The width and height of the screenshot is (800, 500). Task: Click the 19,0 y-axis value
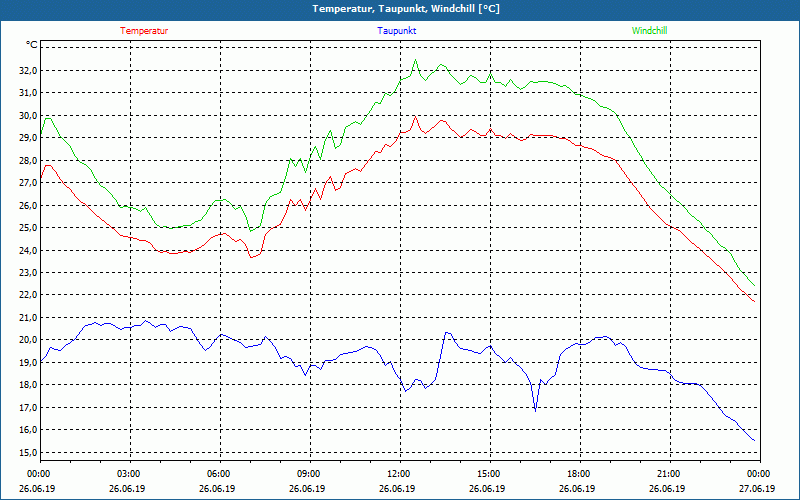click(28, 362)
